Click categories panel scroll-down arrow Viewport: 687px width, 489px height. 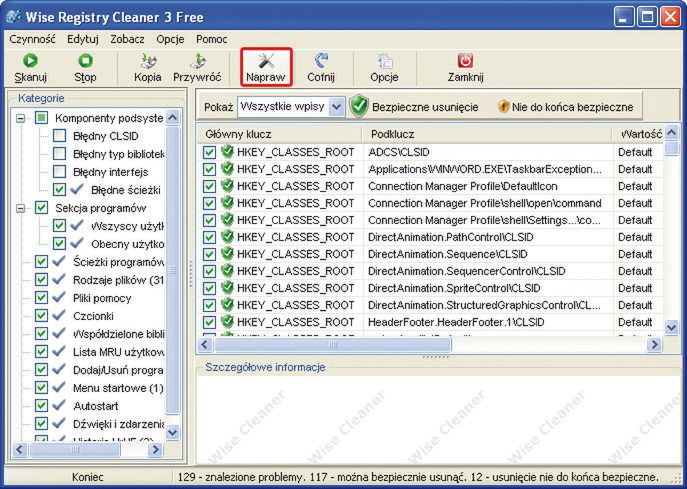173,432
